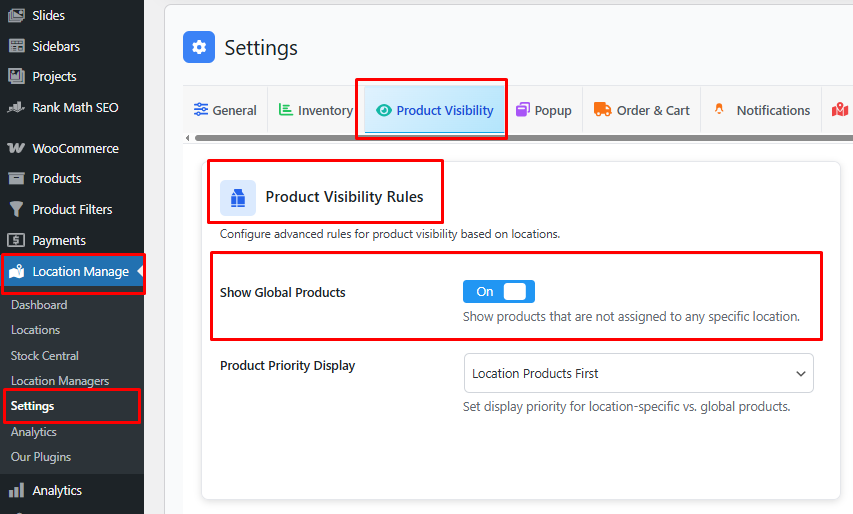Click the Rank Math SEO icon
Screen dimensions: 853x514
click(x=16, y=107)
